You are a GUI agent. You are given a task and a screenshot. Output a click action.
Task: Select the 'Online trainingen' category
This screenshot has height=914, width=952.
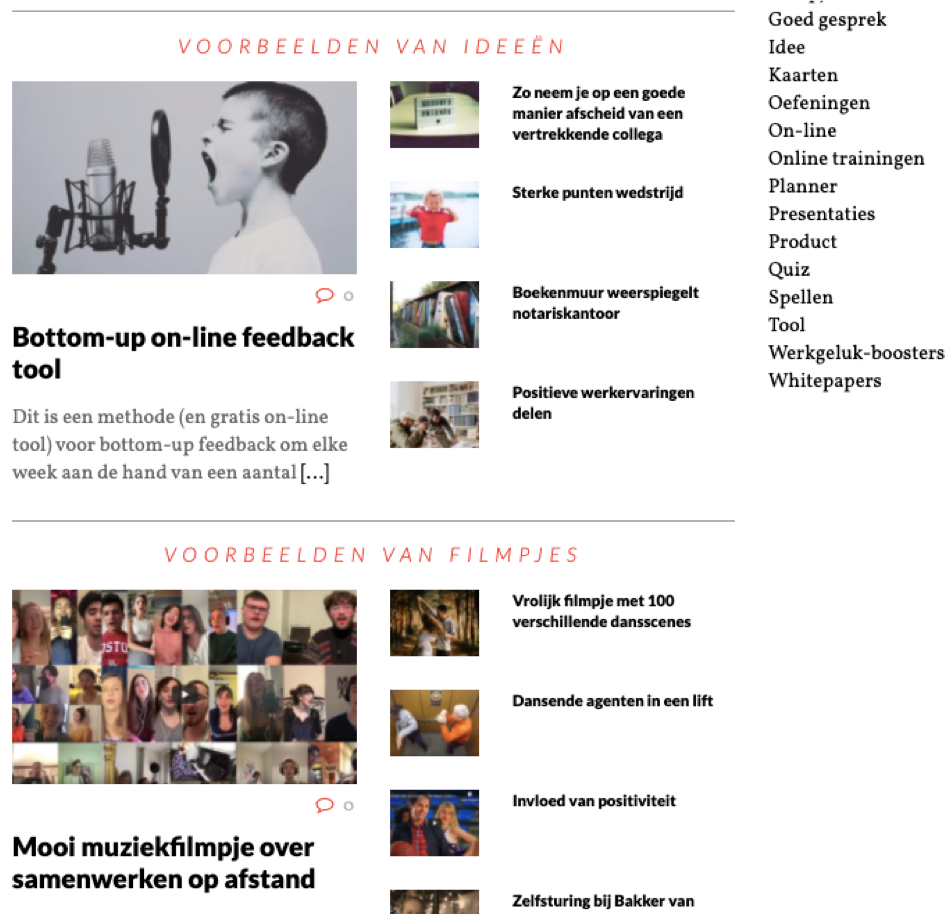(846, 159)
